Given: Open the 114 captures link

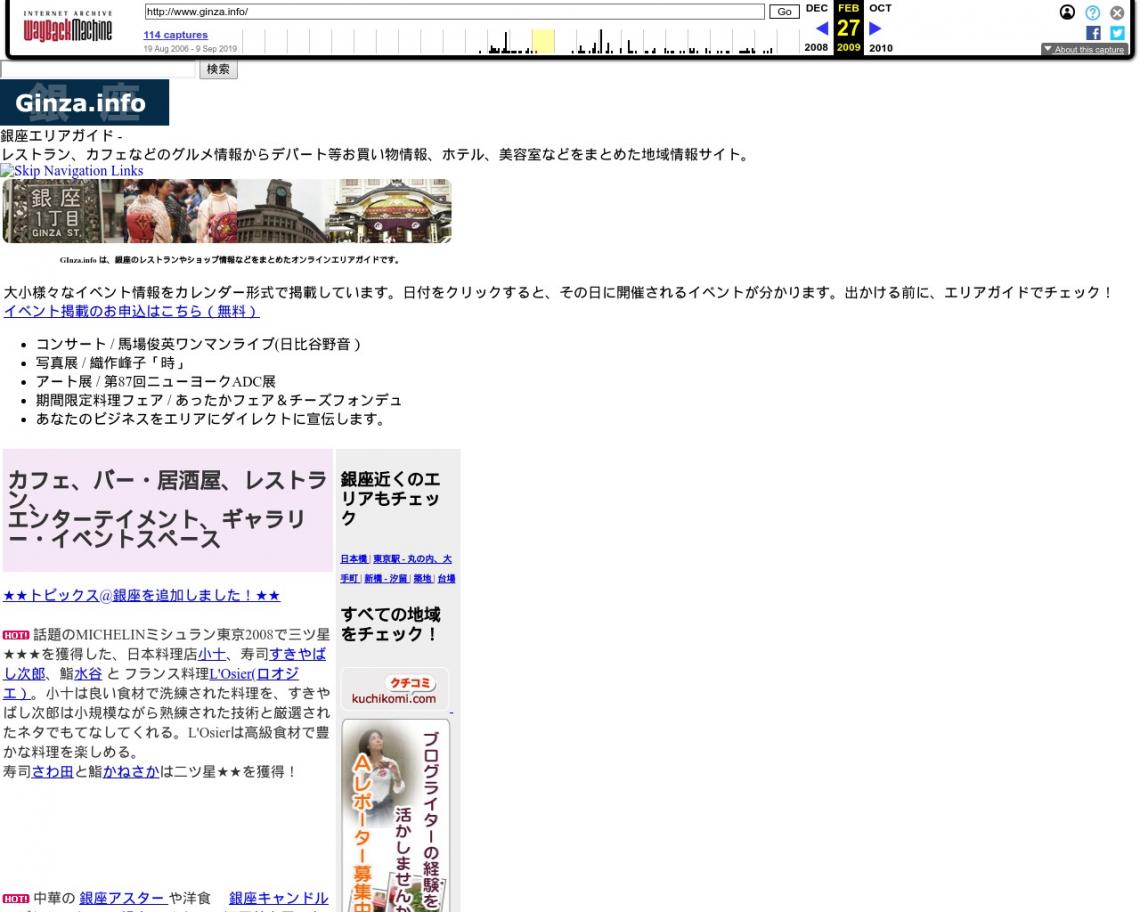Looking at the screenshot, I should coord(175,35).
